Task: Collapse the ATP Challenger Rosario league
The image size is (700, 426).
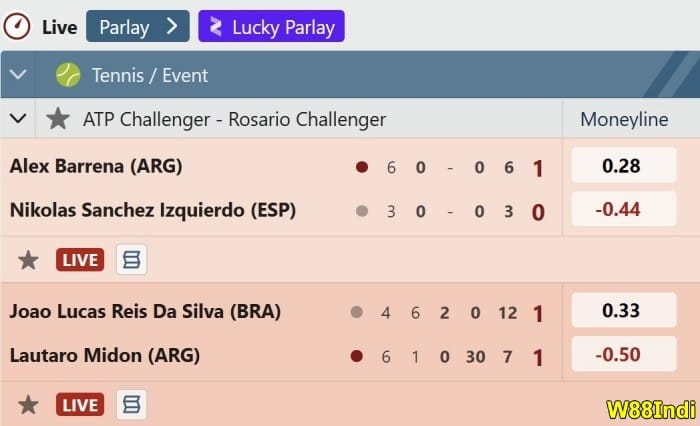Action: pos(17,119)
